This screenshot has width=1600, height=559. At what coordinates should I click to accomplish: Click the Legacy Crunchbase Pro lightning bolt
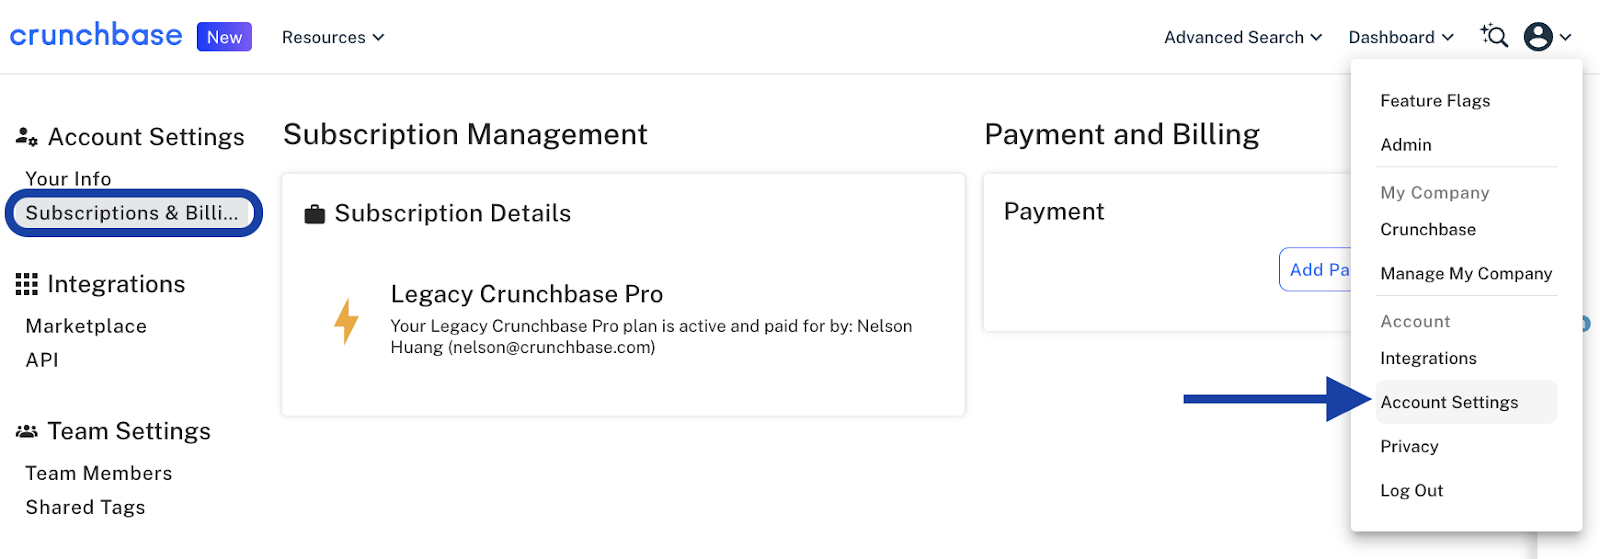coord(346,321)
